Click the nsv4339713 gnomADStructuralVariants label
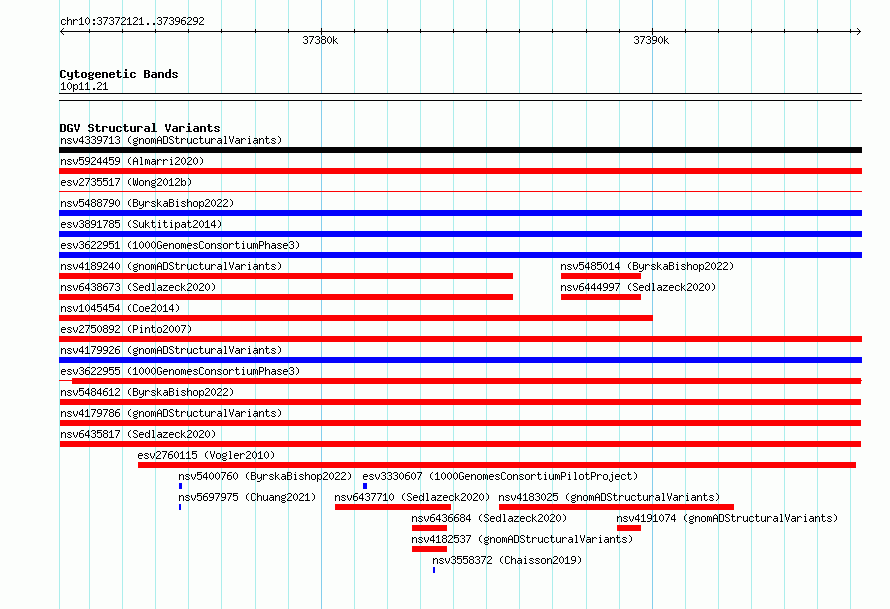890x609 pixels. 171,140
